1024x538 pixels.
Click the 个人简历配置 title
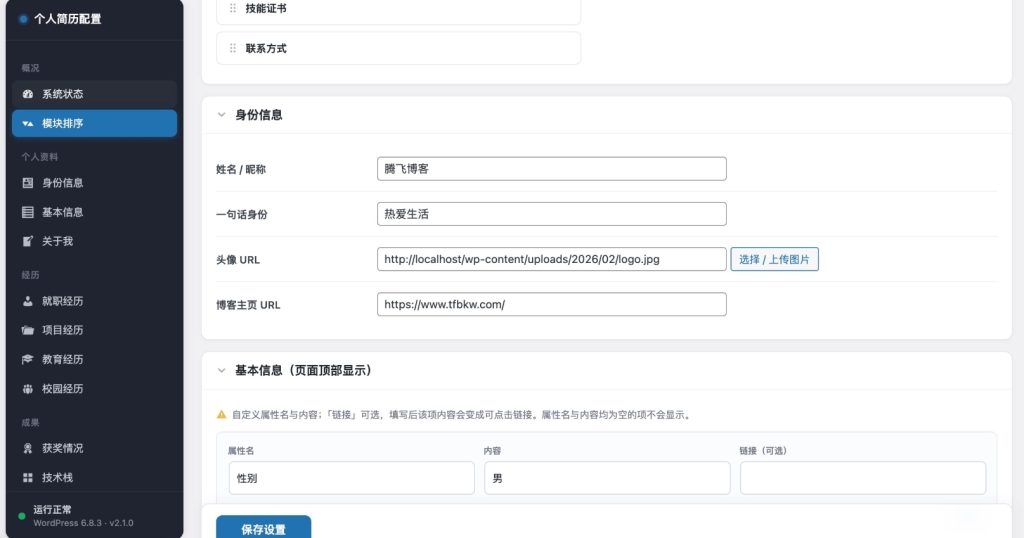67,19
